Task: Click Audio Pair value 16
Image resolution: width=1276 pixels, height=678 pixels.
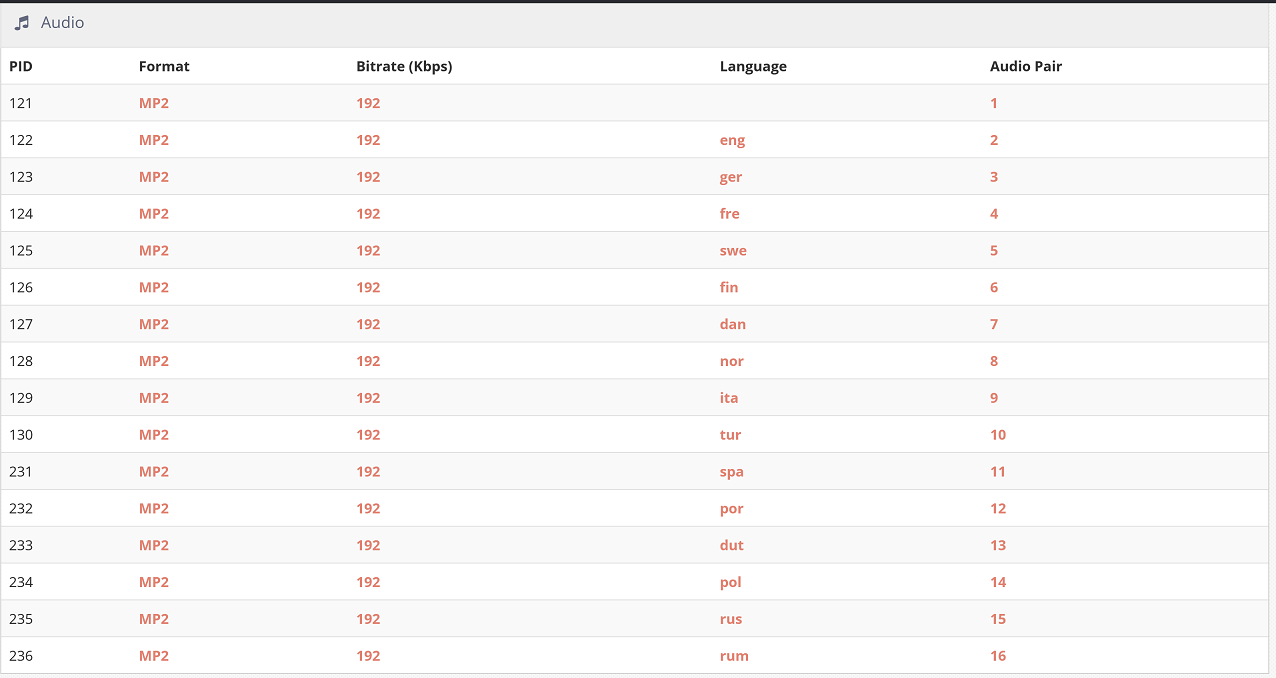Action: (998, 656)
